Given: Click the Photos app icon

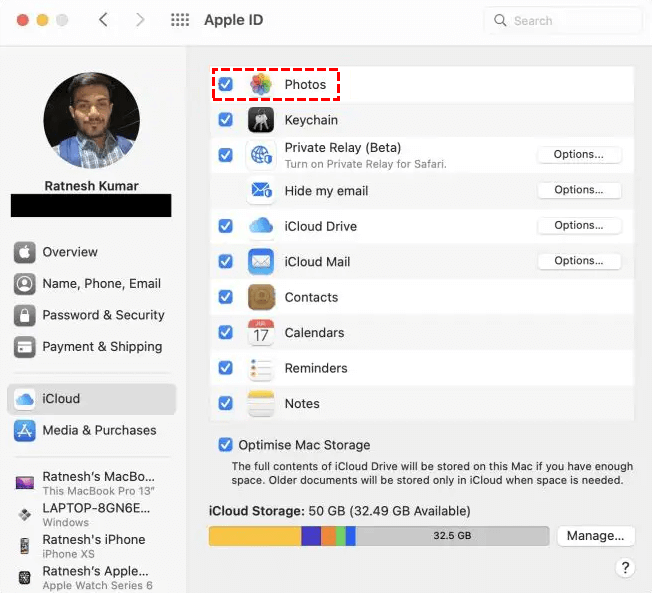Looking at the screenshot, I should point(261,85).
